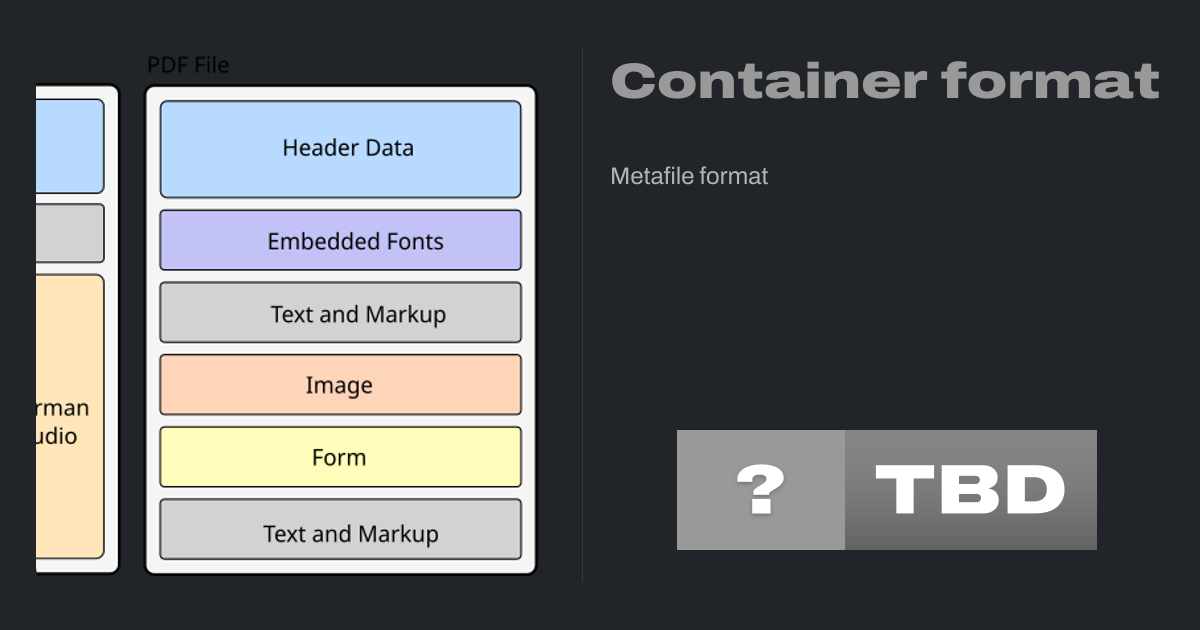
Task: Click the question mark icon
Action: click(760, 490)
